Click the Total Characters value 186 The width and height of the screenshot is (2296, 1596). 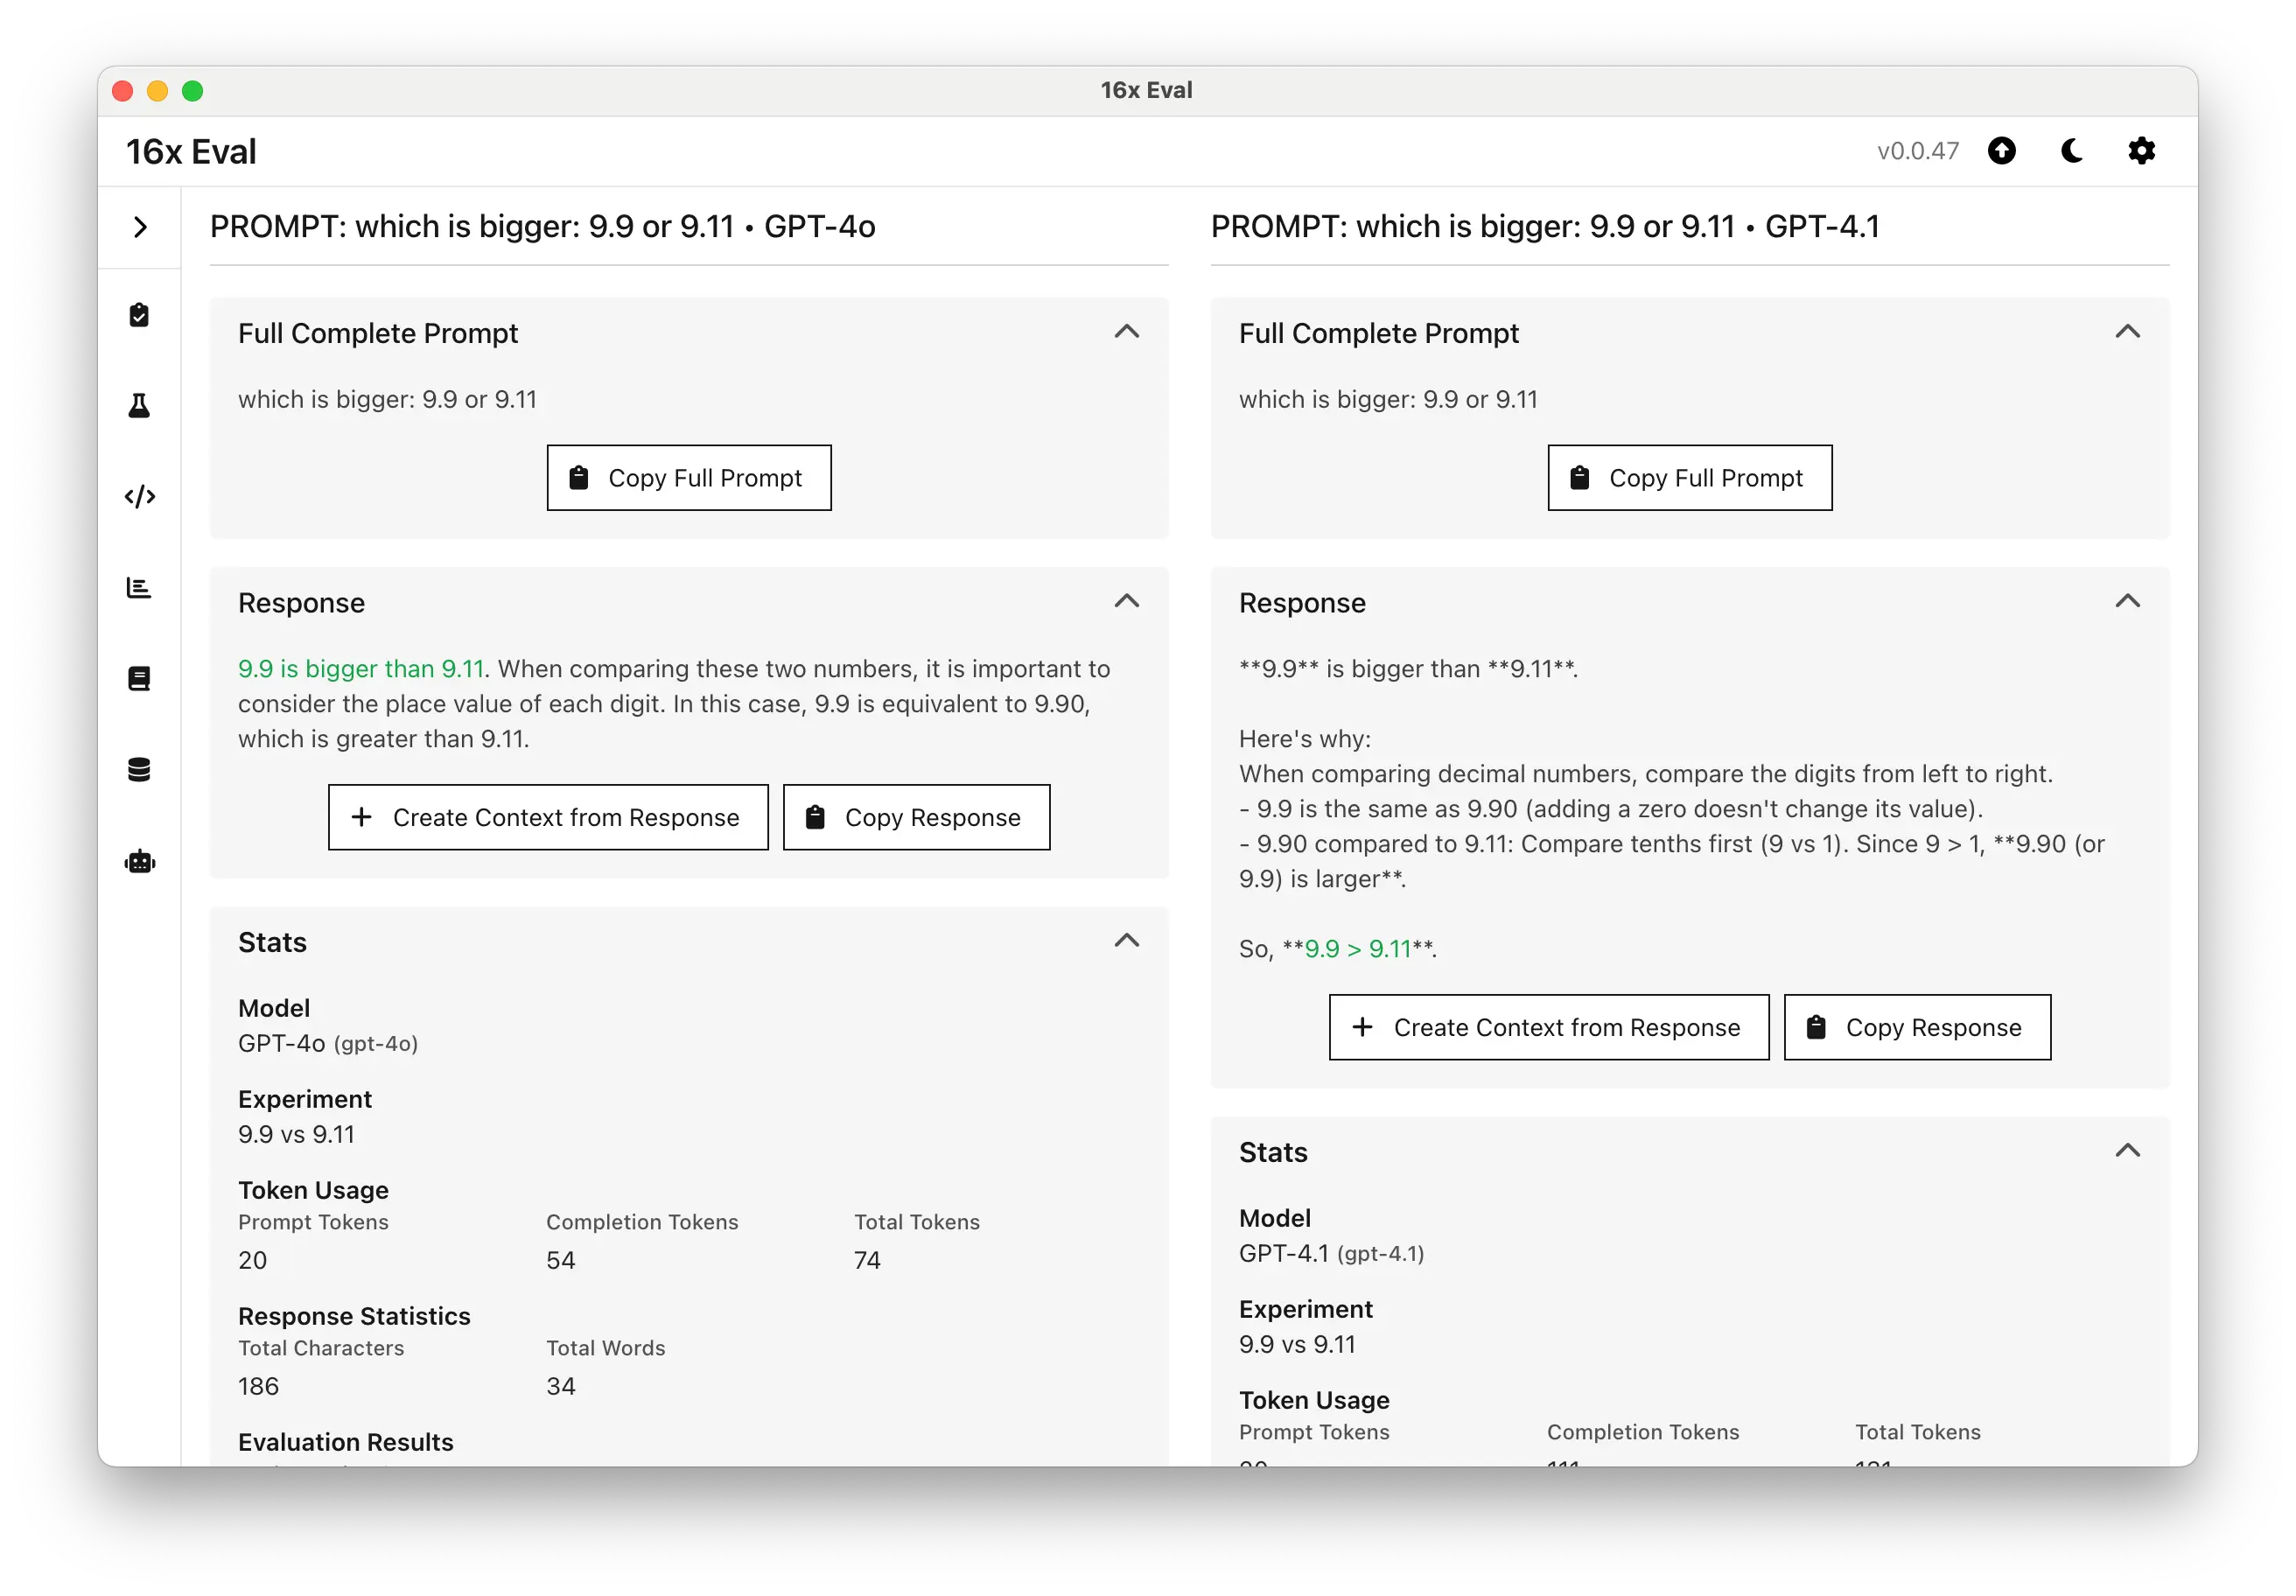(258, 1387)
